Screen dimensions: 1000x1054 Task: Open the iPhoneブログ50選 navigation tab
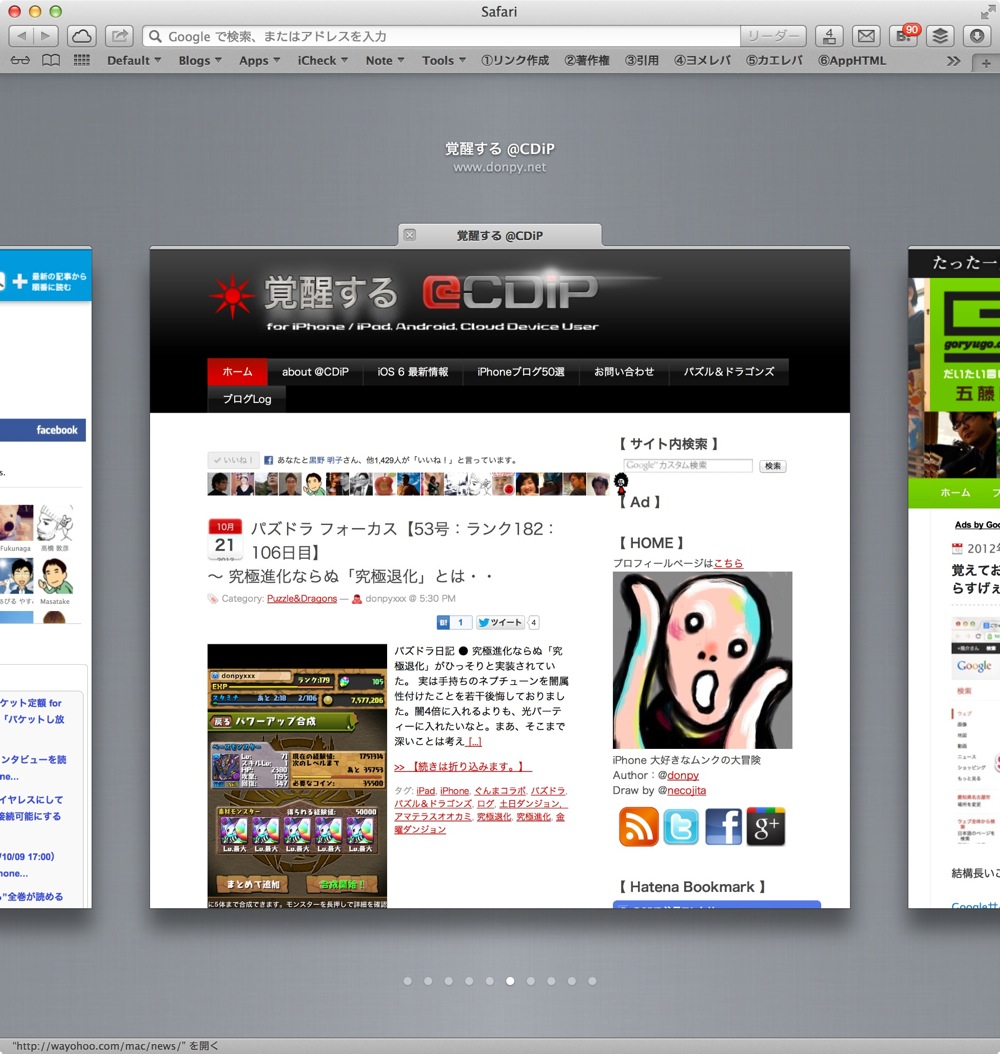coord(521,372)
